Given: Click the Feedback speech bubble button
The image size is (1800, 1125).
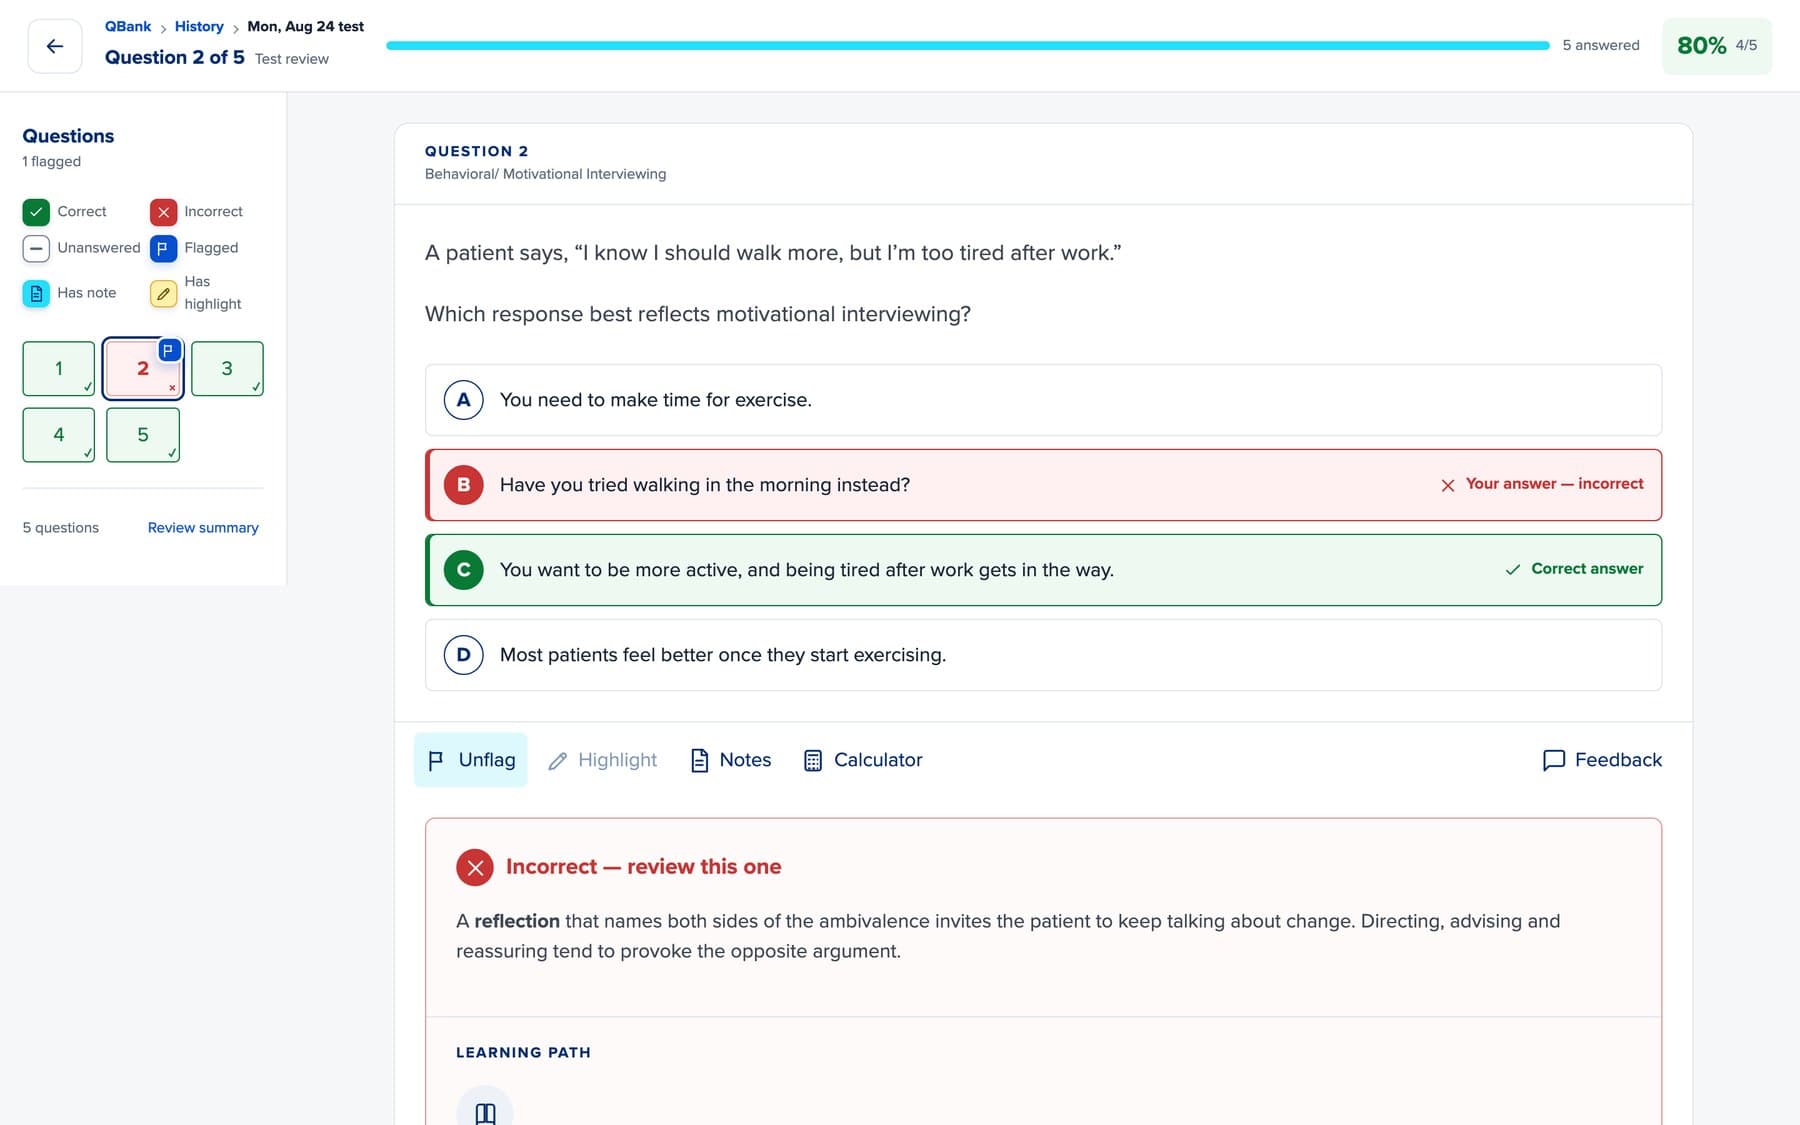Looking at the screenshot, I should point(1602,760).
